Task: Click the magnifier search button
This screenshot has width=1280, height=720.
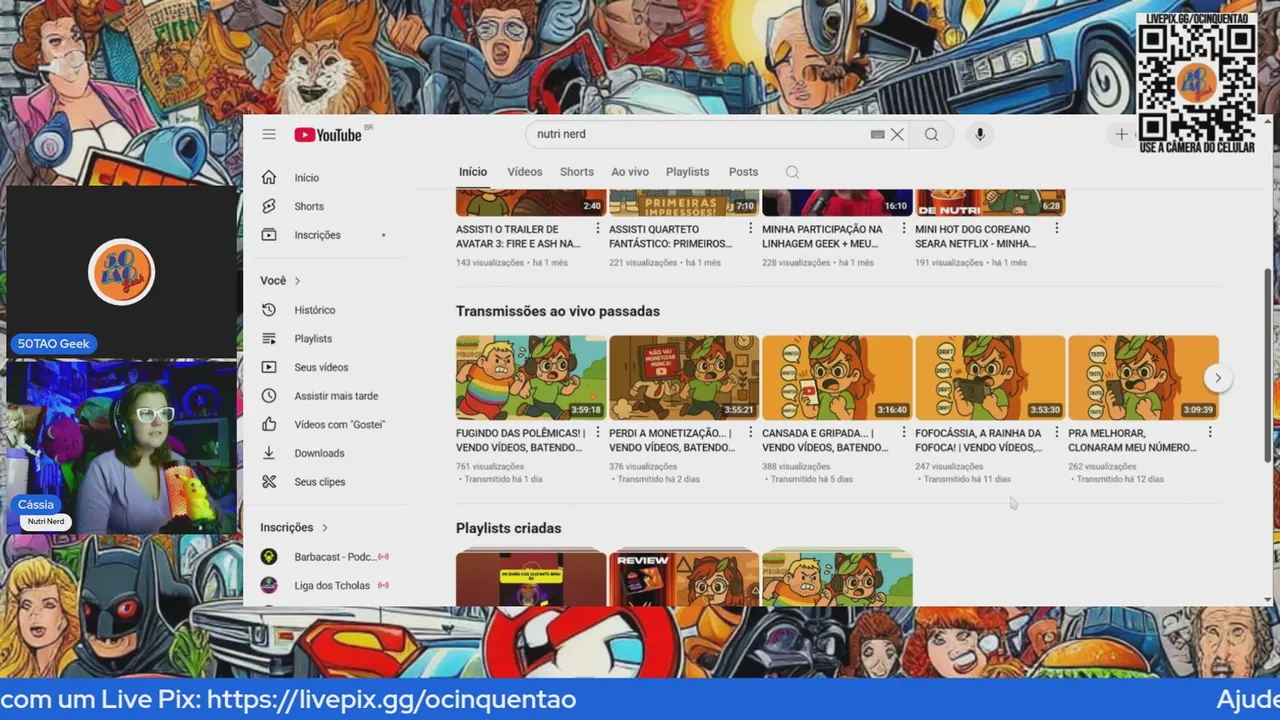Action: point(931,134)
